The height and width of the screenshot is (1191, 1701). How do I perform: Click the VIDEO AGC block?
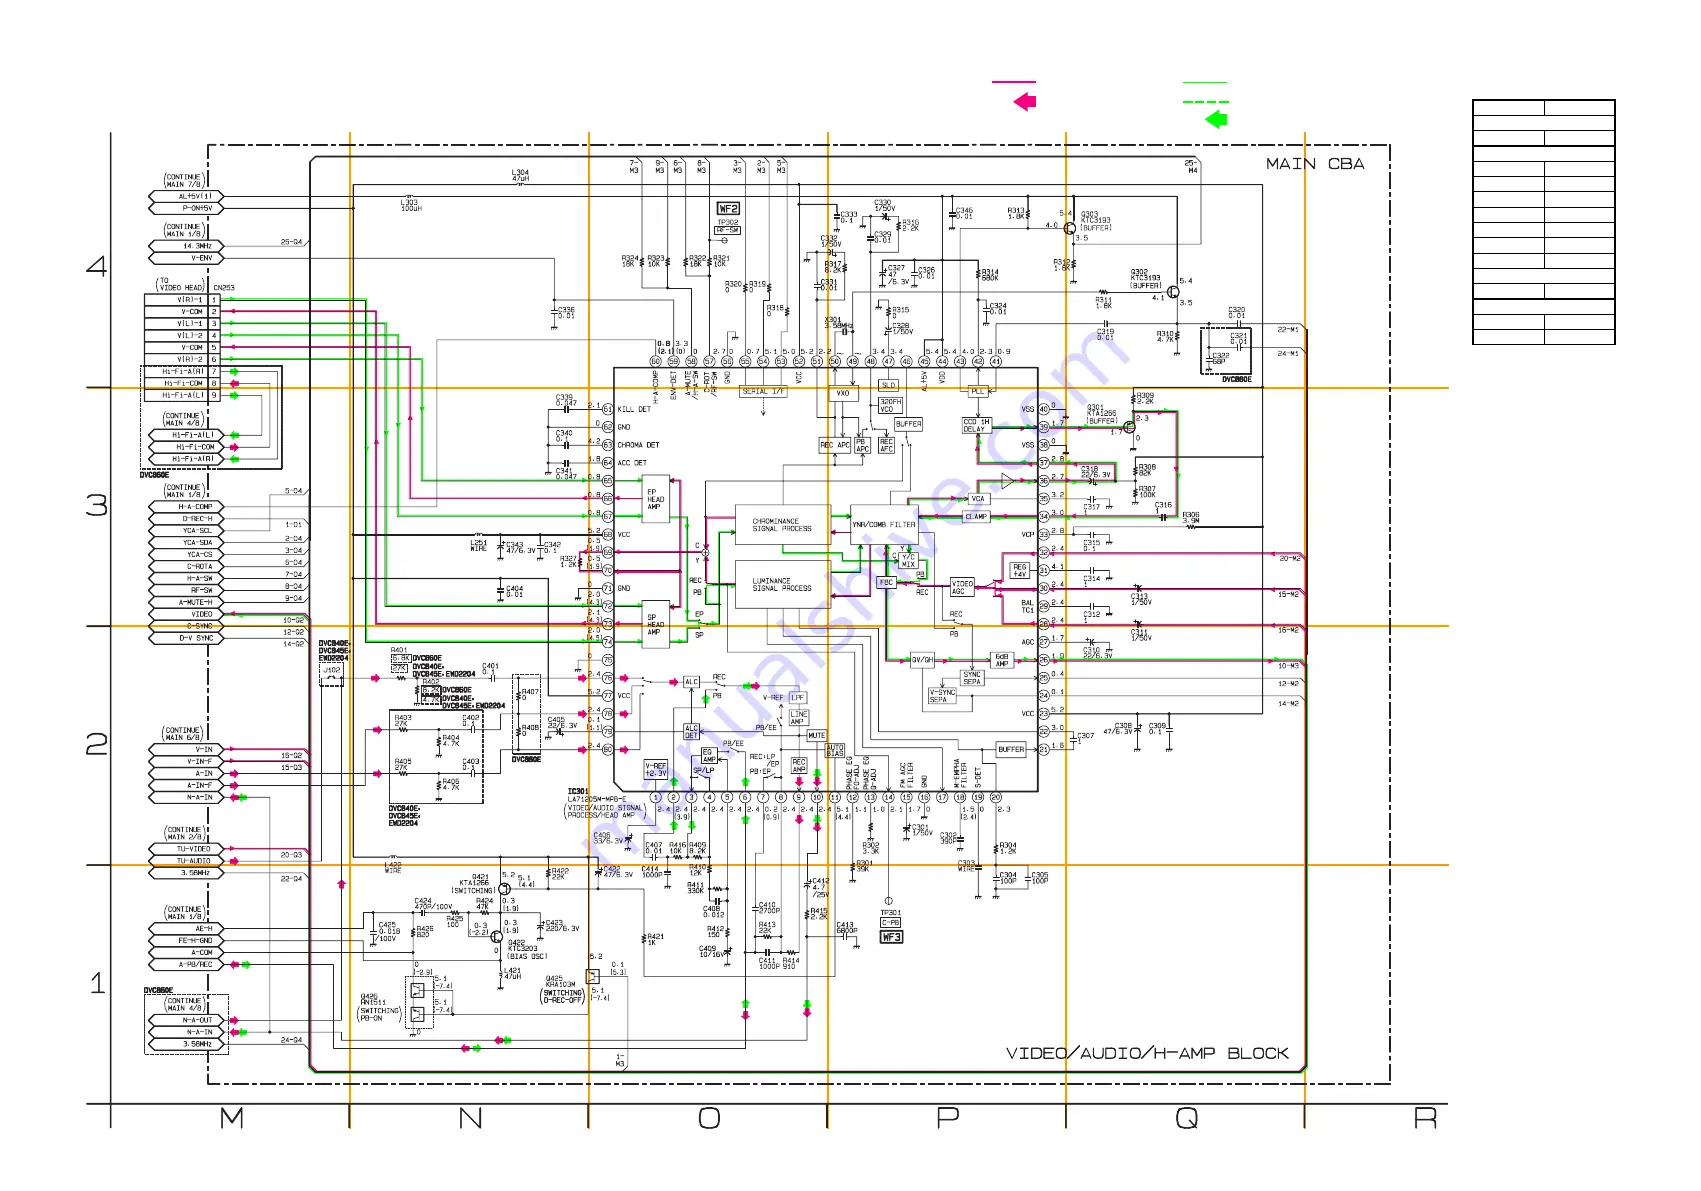coord(962,587)
